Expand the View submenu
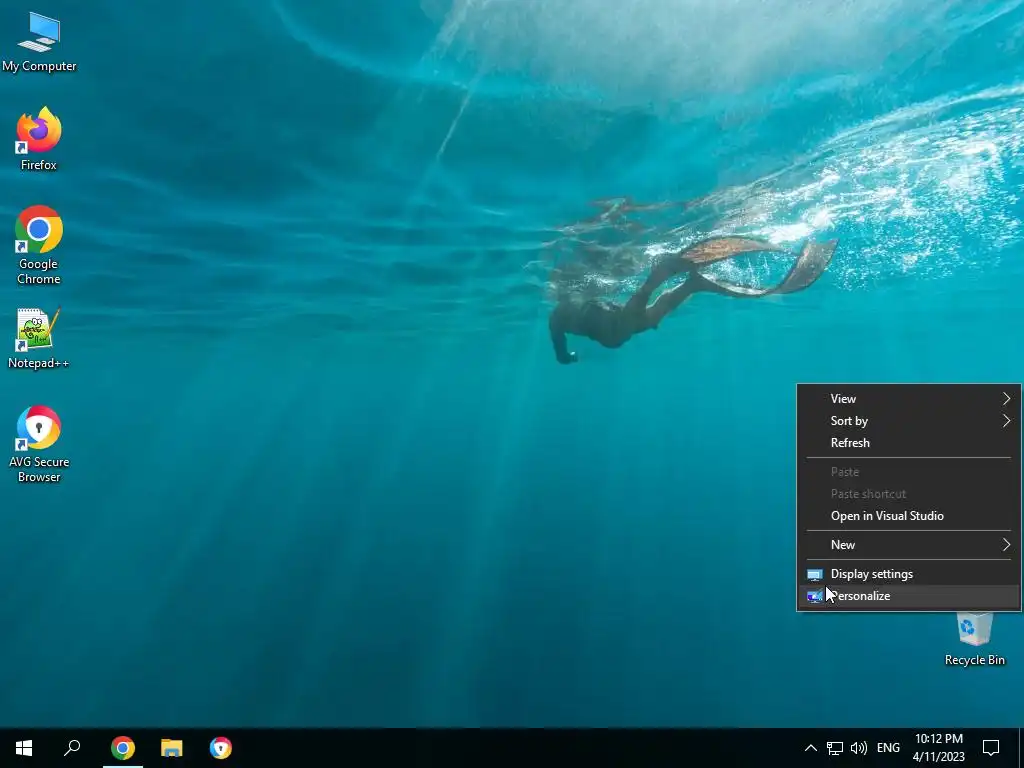The height and width of the screenshot is (768, 1024). click(x=909, y=398)
